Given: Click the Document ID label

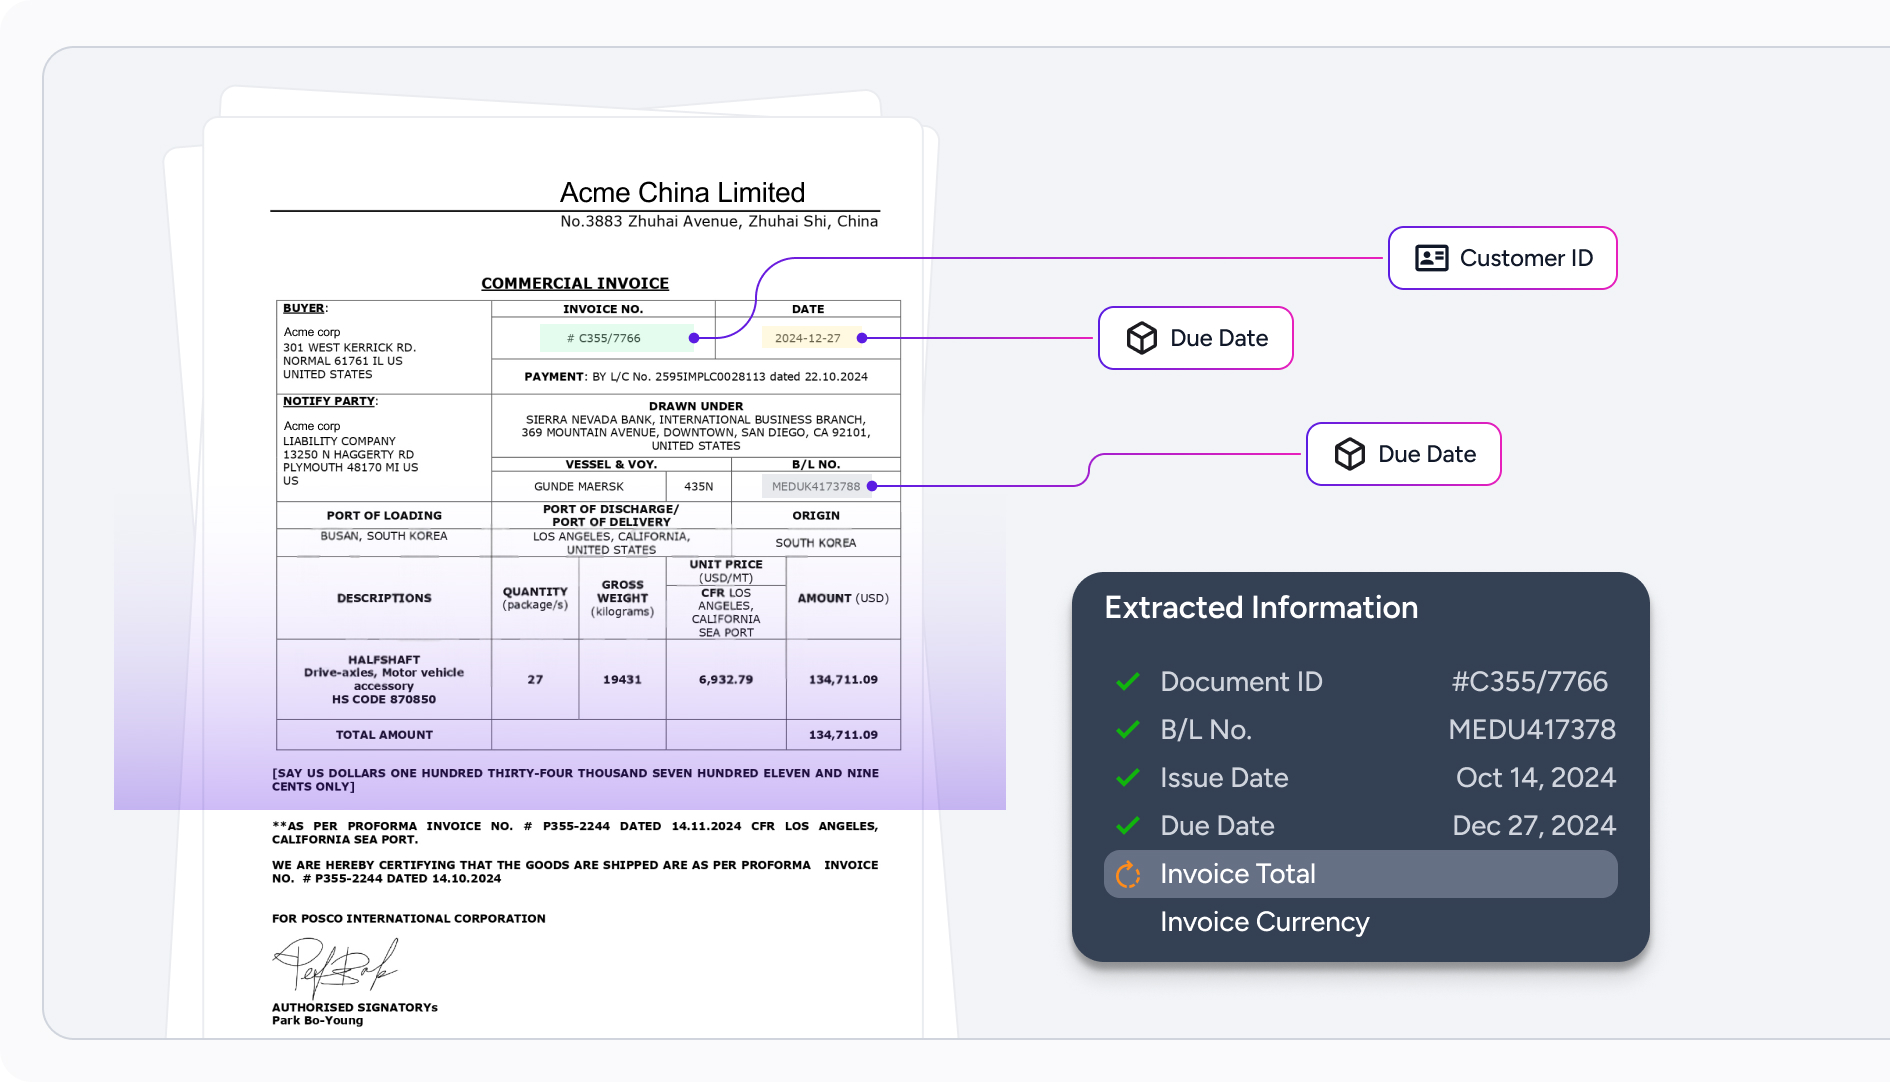Looking at the screenshot, I should (x=1241, y=682).
